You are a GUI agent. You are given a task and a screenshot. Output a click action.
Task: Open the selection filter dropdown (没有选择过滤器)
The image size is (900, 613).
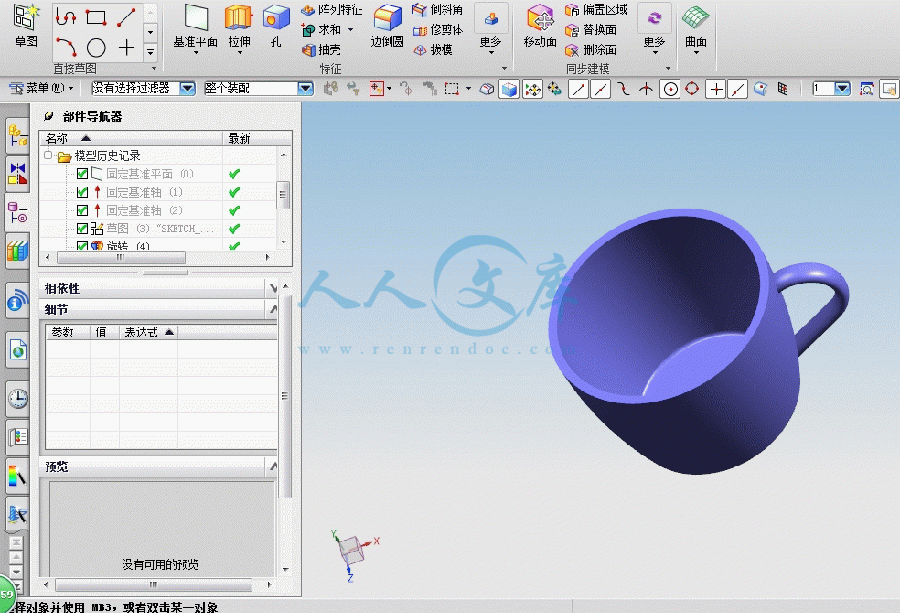tap(187, 88)
